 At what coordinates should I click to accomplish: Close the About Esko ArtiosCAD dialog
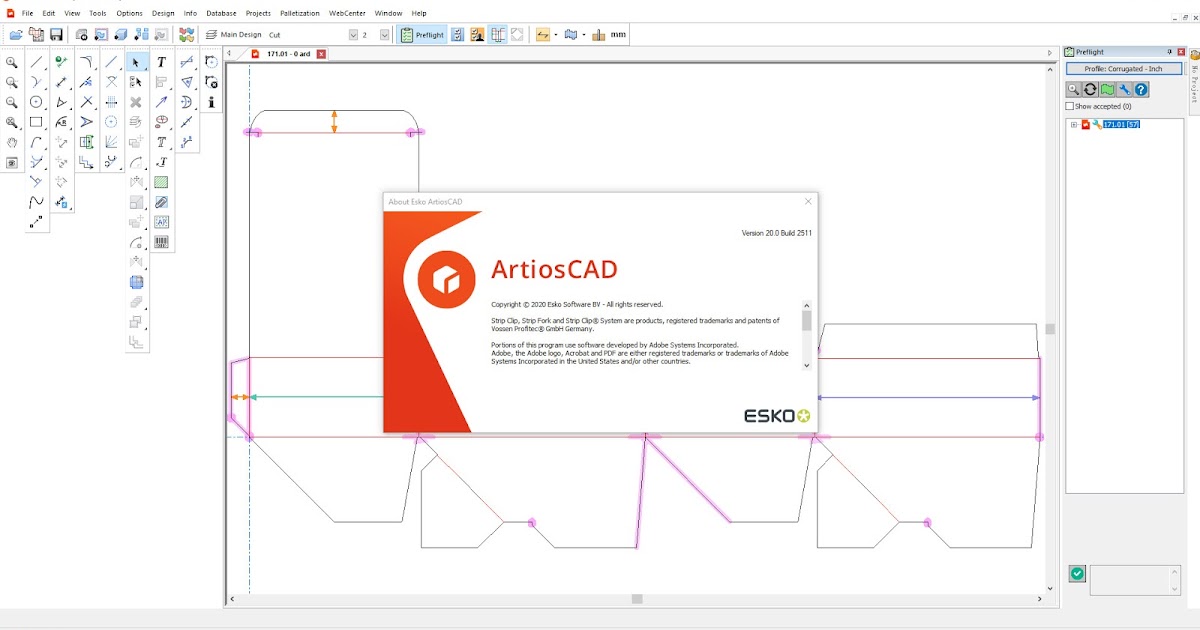point(808,201)
